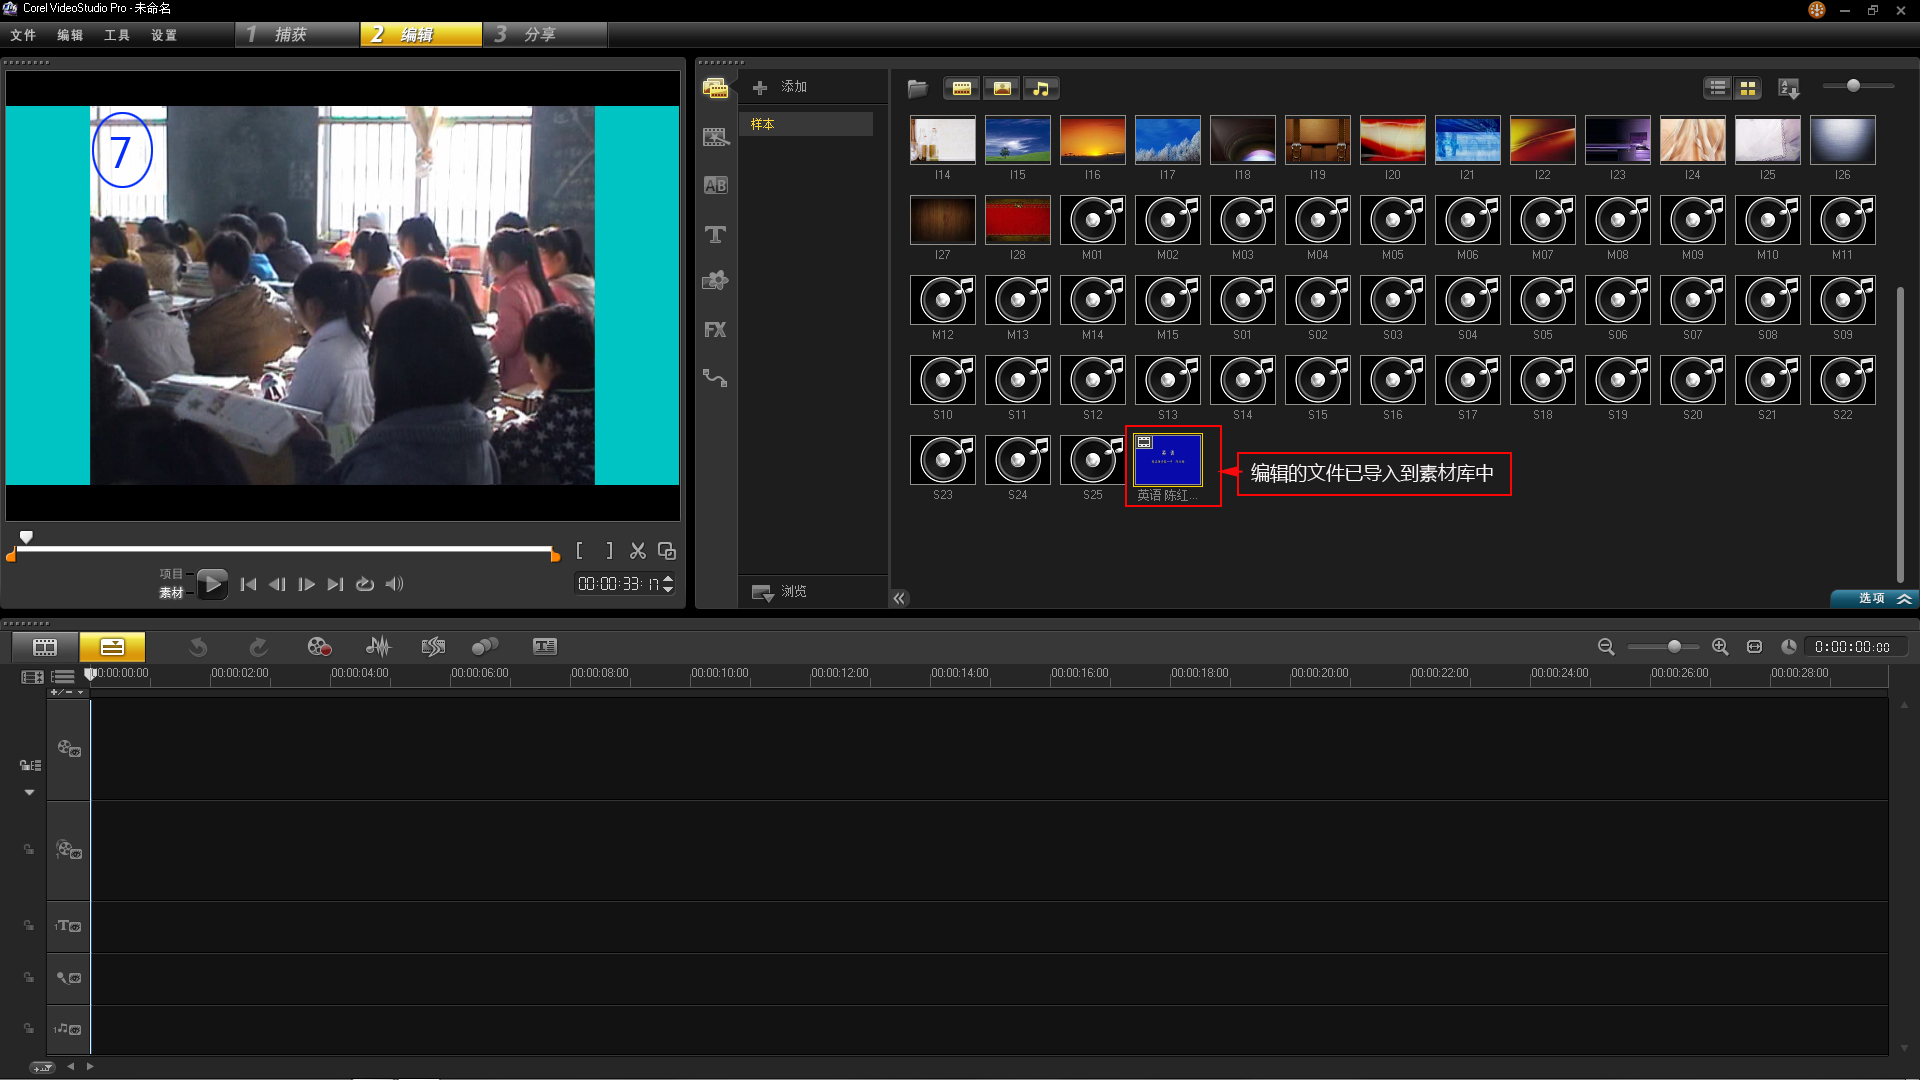Lock the title track padlock

[29, 926]
